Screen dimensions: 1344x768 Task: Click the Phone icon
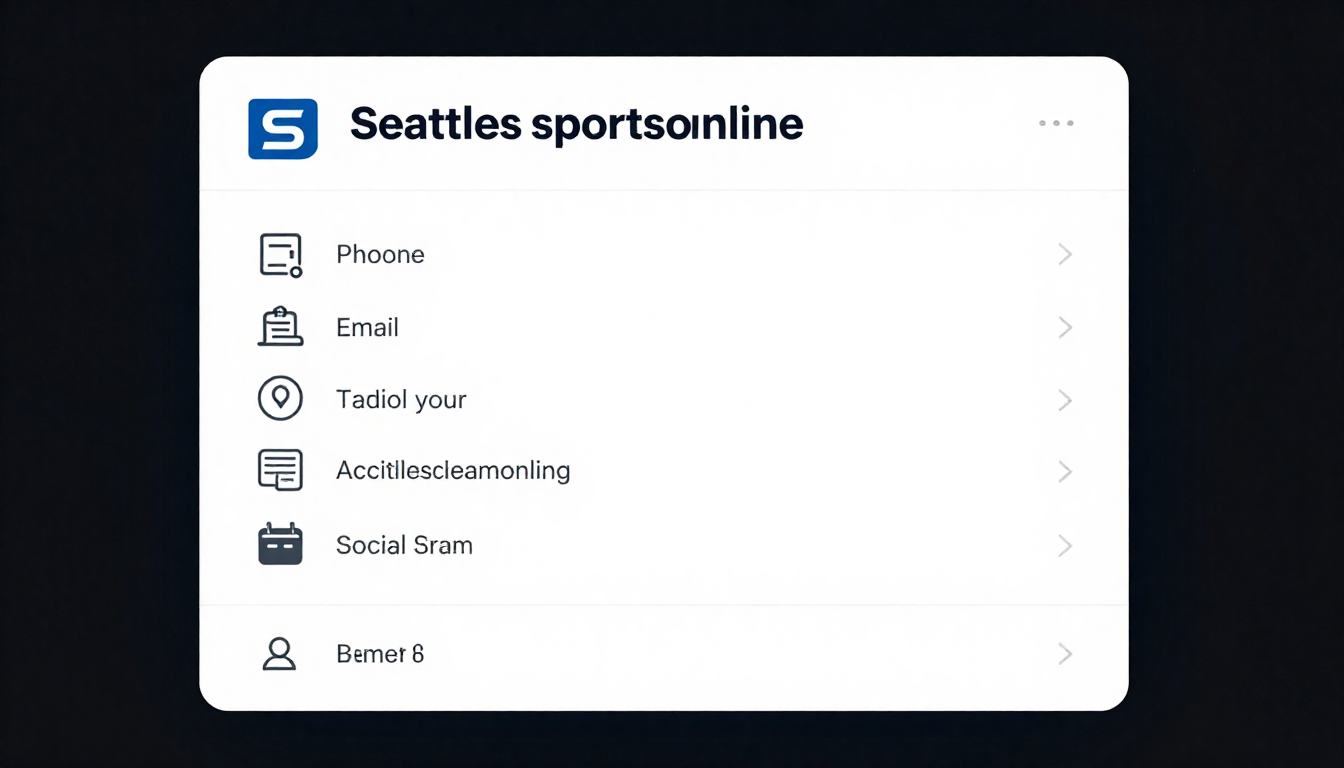tap(281, 254)
